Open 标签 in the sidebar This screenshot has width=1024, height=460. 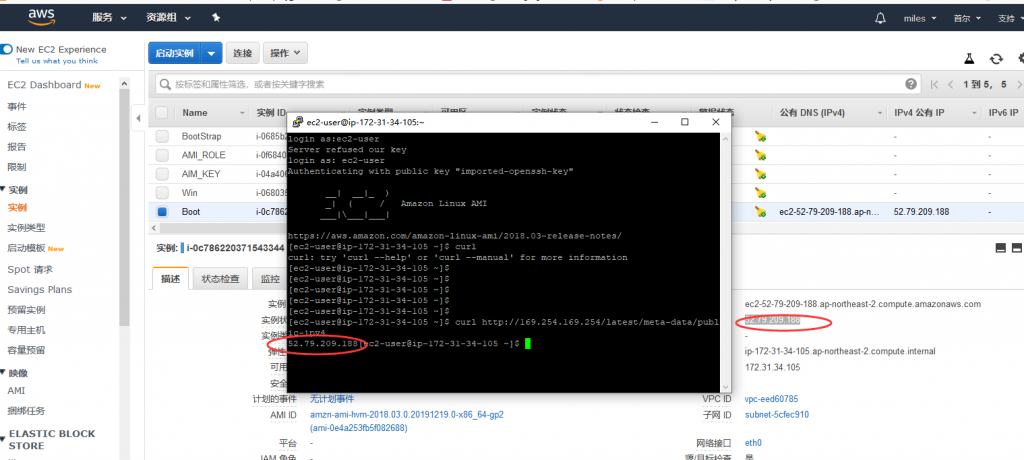click(17, 127)
